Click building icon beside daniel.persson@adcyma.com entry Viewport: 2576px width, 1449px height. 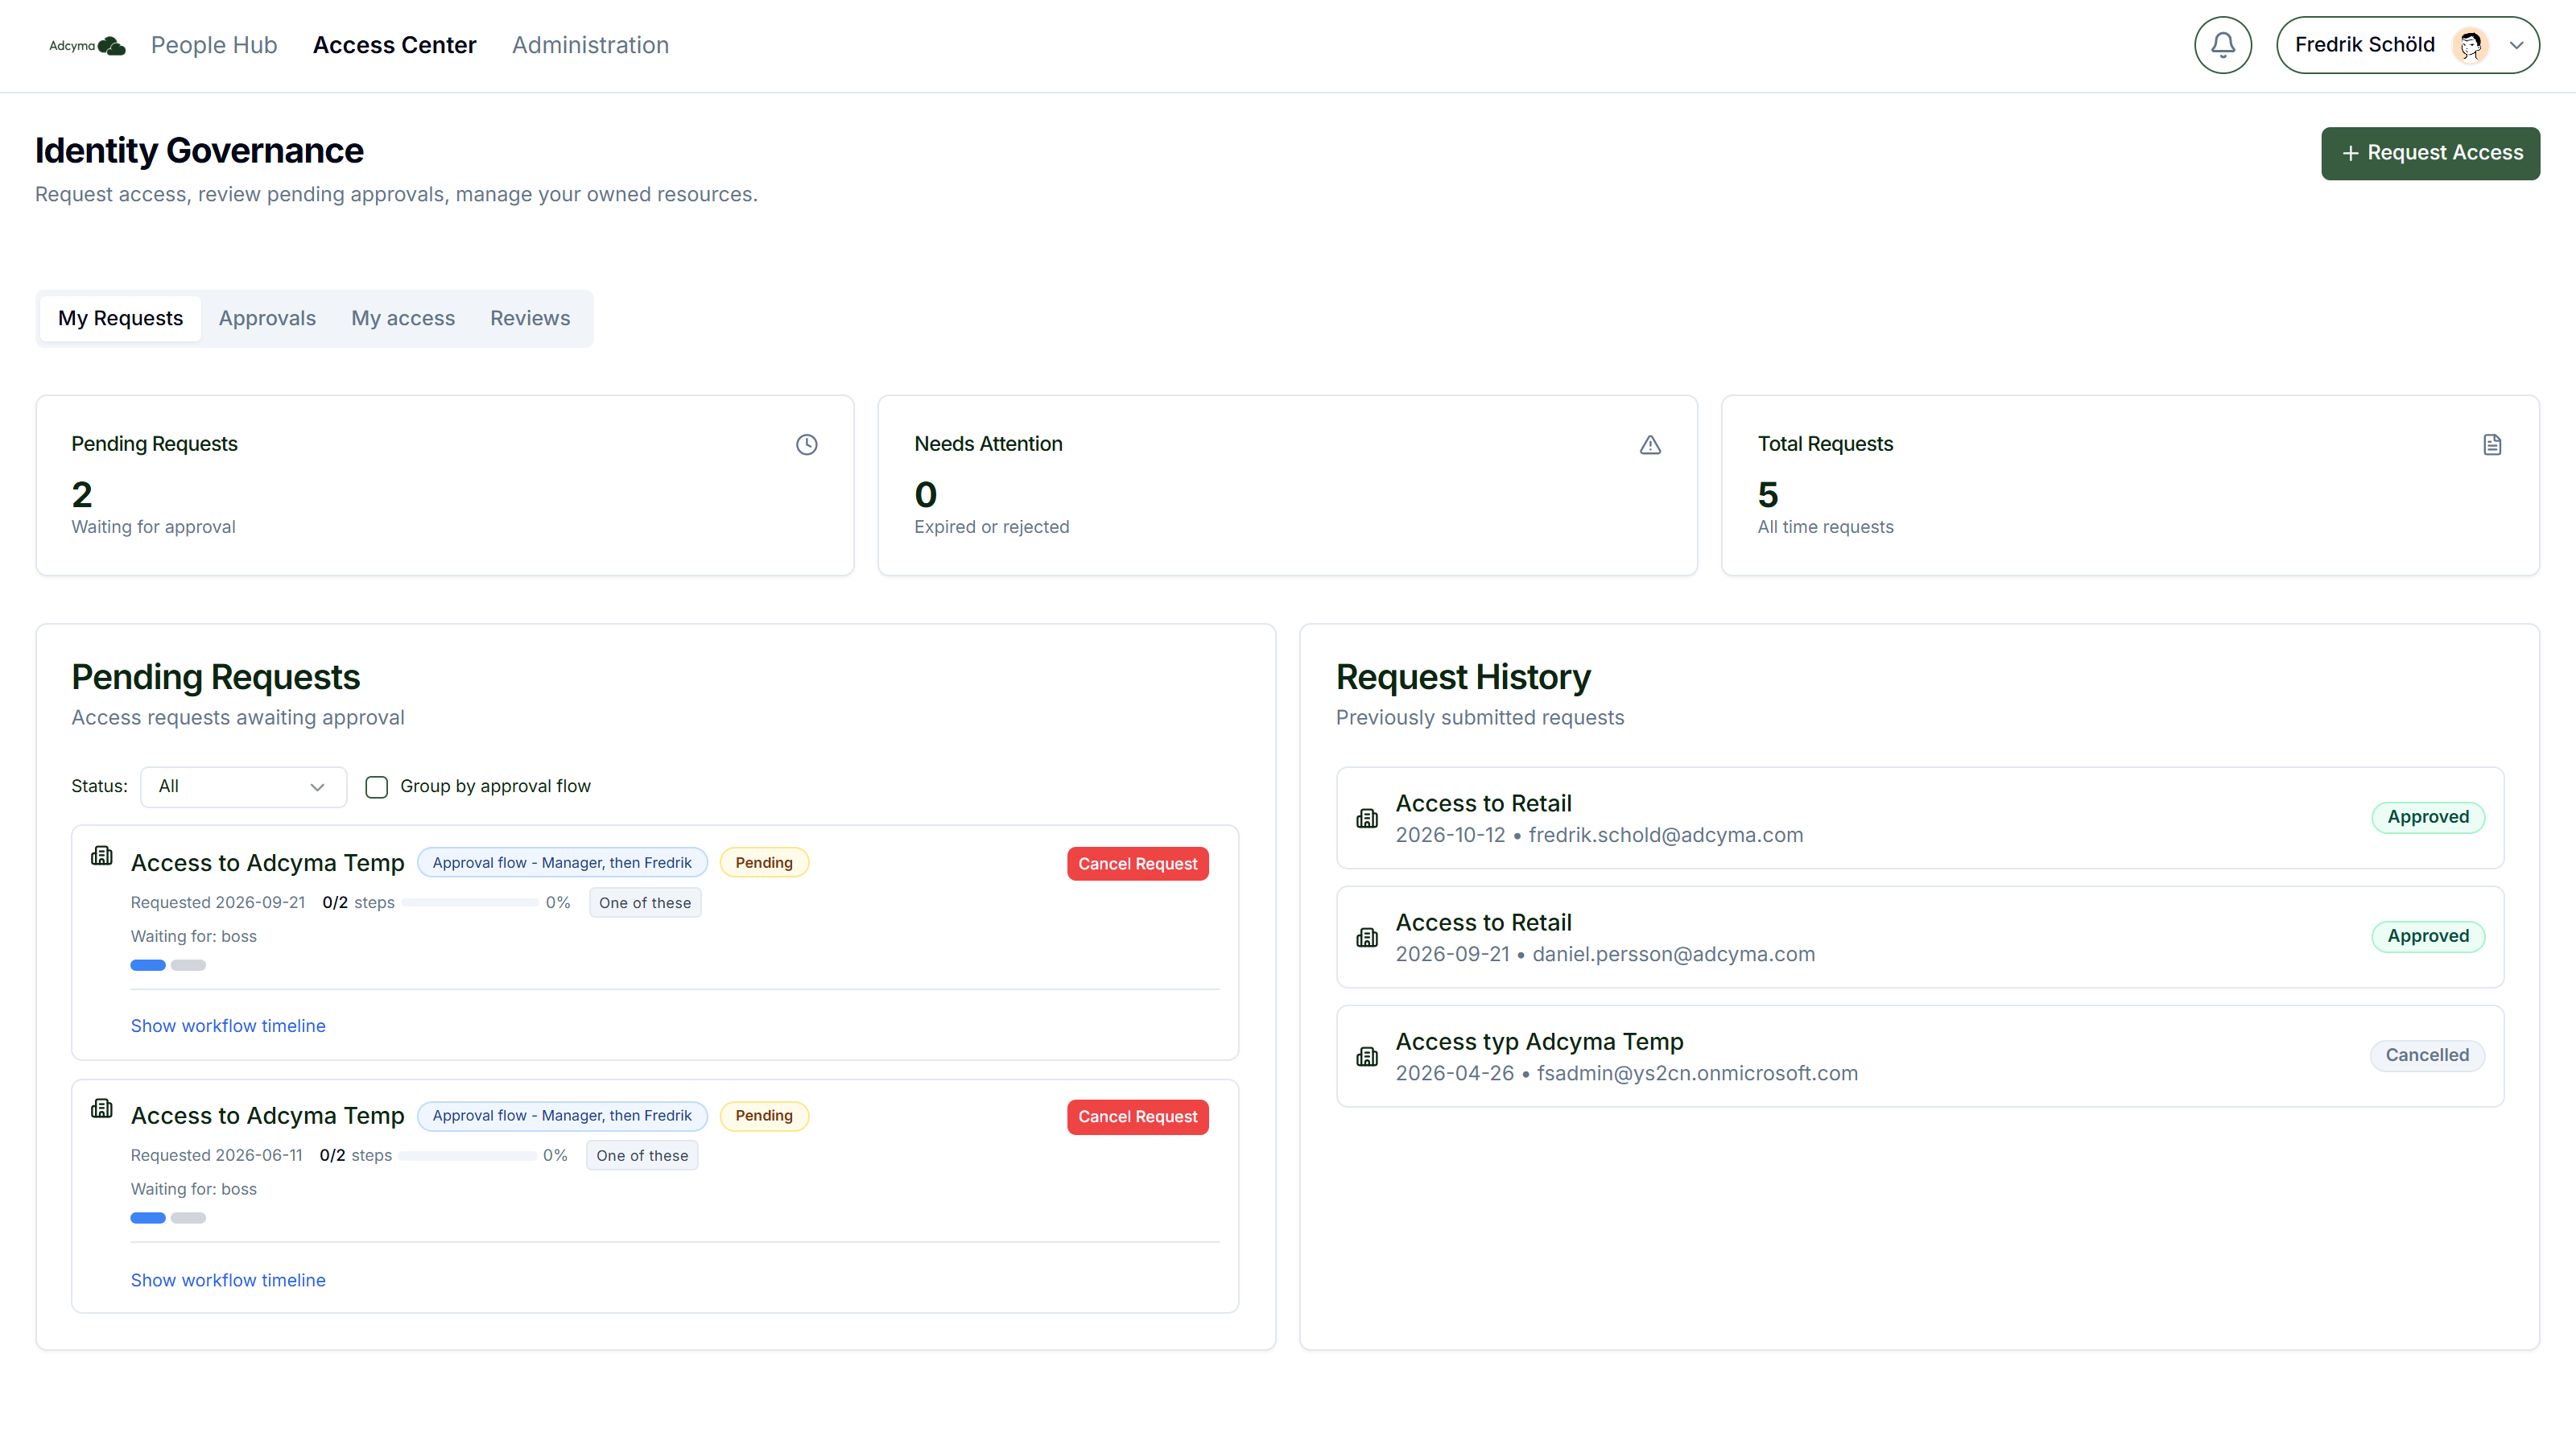[x=1367, y=937]
